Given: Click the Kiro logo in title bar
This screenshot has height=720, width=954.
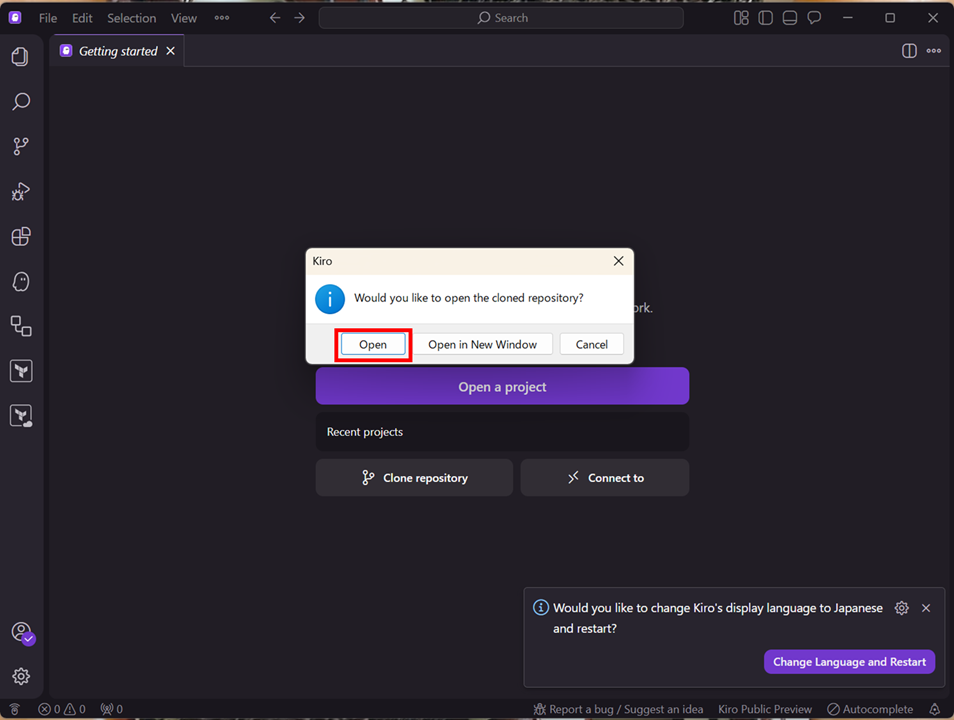Looking at the screenshot, I should (15, 18).
